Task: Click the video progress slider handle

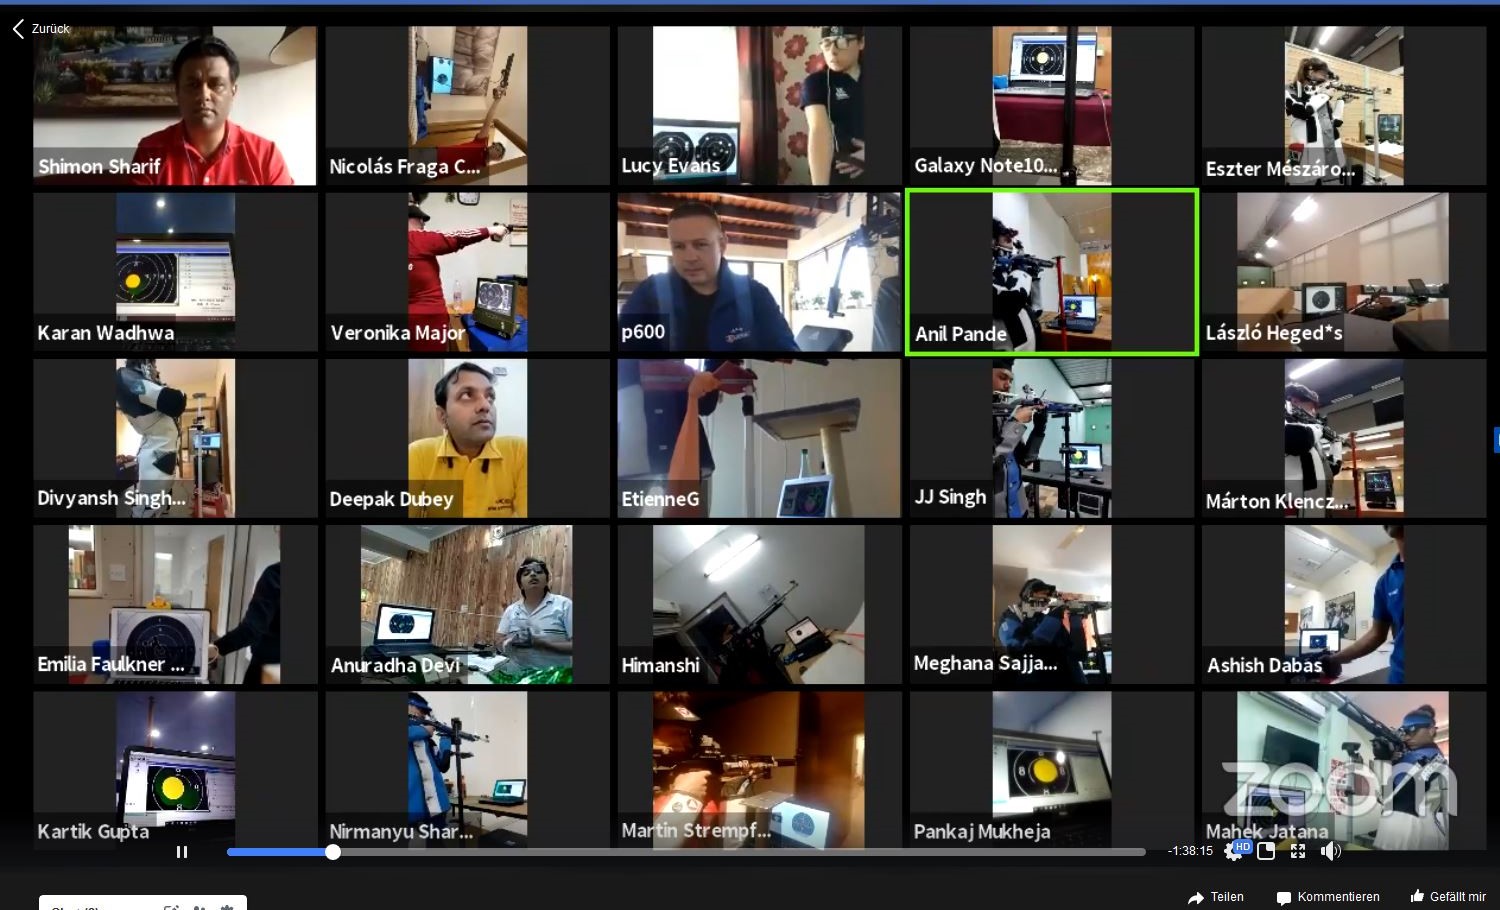Action: [333, 852]
